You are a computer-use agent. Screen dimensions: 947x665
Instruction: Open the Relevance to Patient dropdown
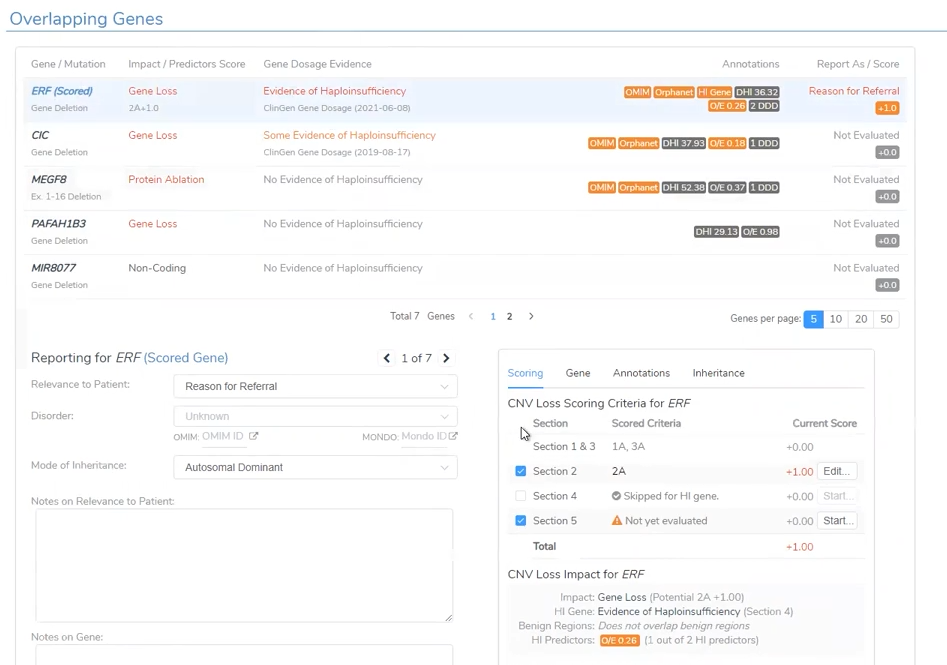click(316, 386)
